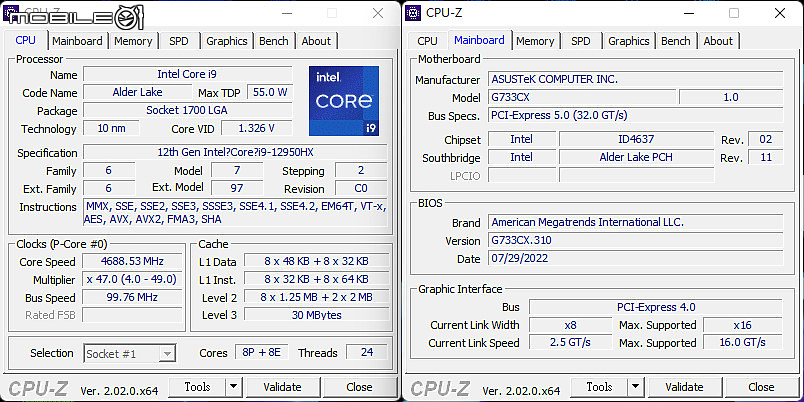Click Revision value 'C0'
The image size is (804, 402).
click(361, 188)
